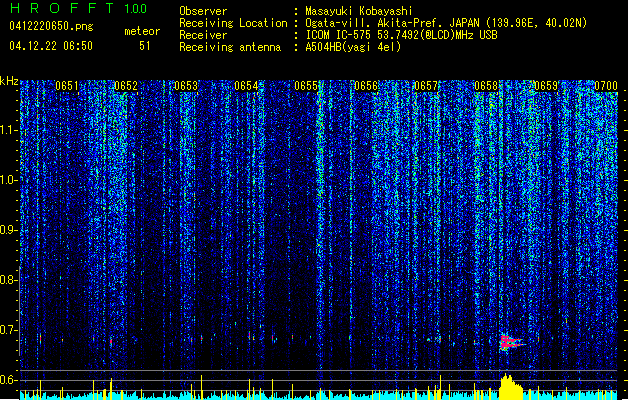Click the Observer label
The width and height of the screenshot is (629, 400).
pyautogui.click(x=203, y=11)
